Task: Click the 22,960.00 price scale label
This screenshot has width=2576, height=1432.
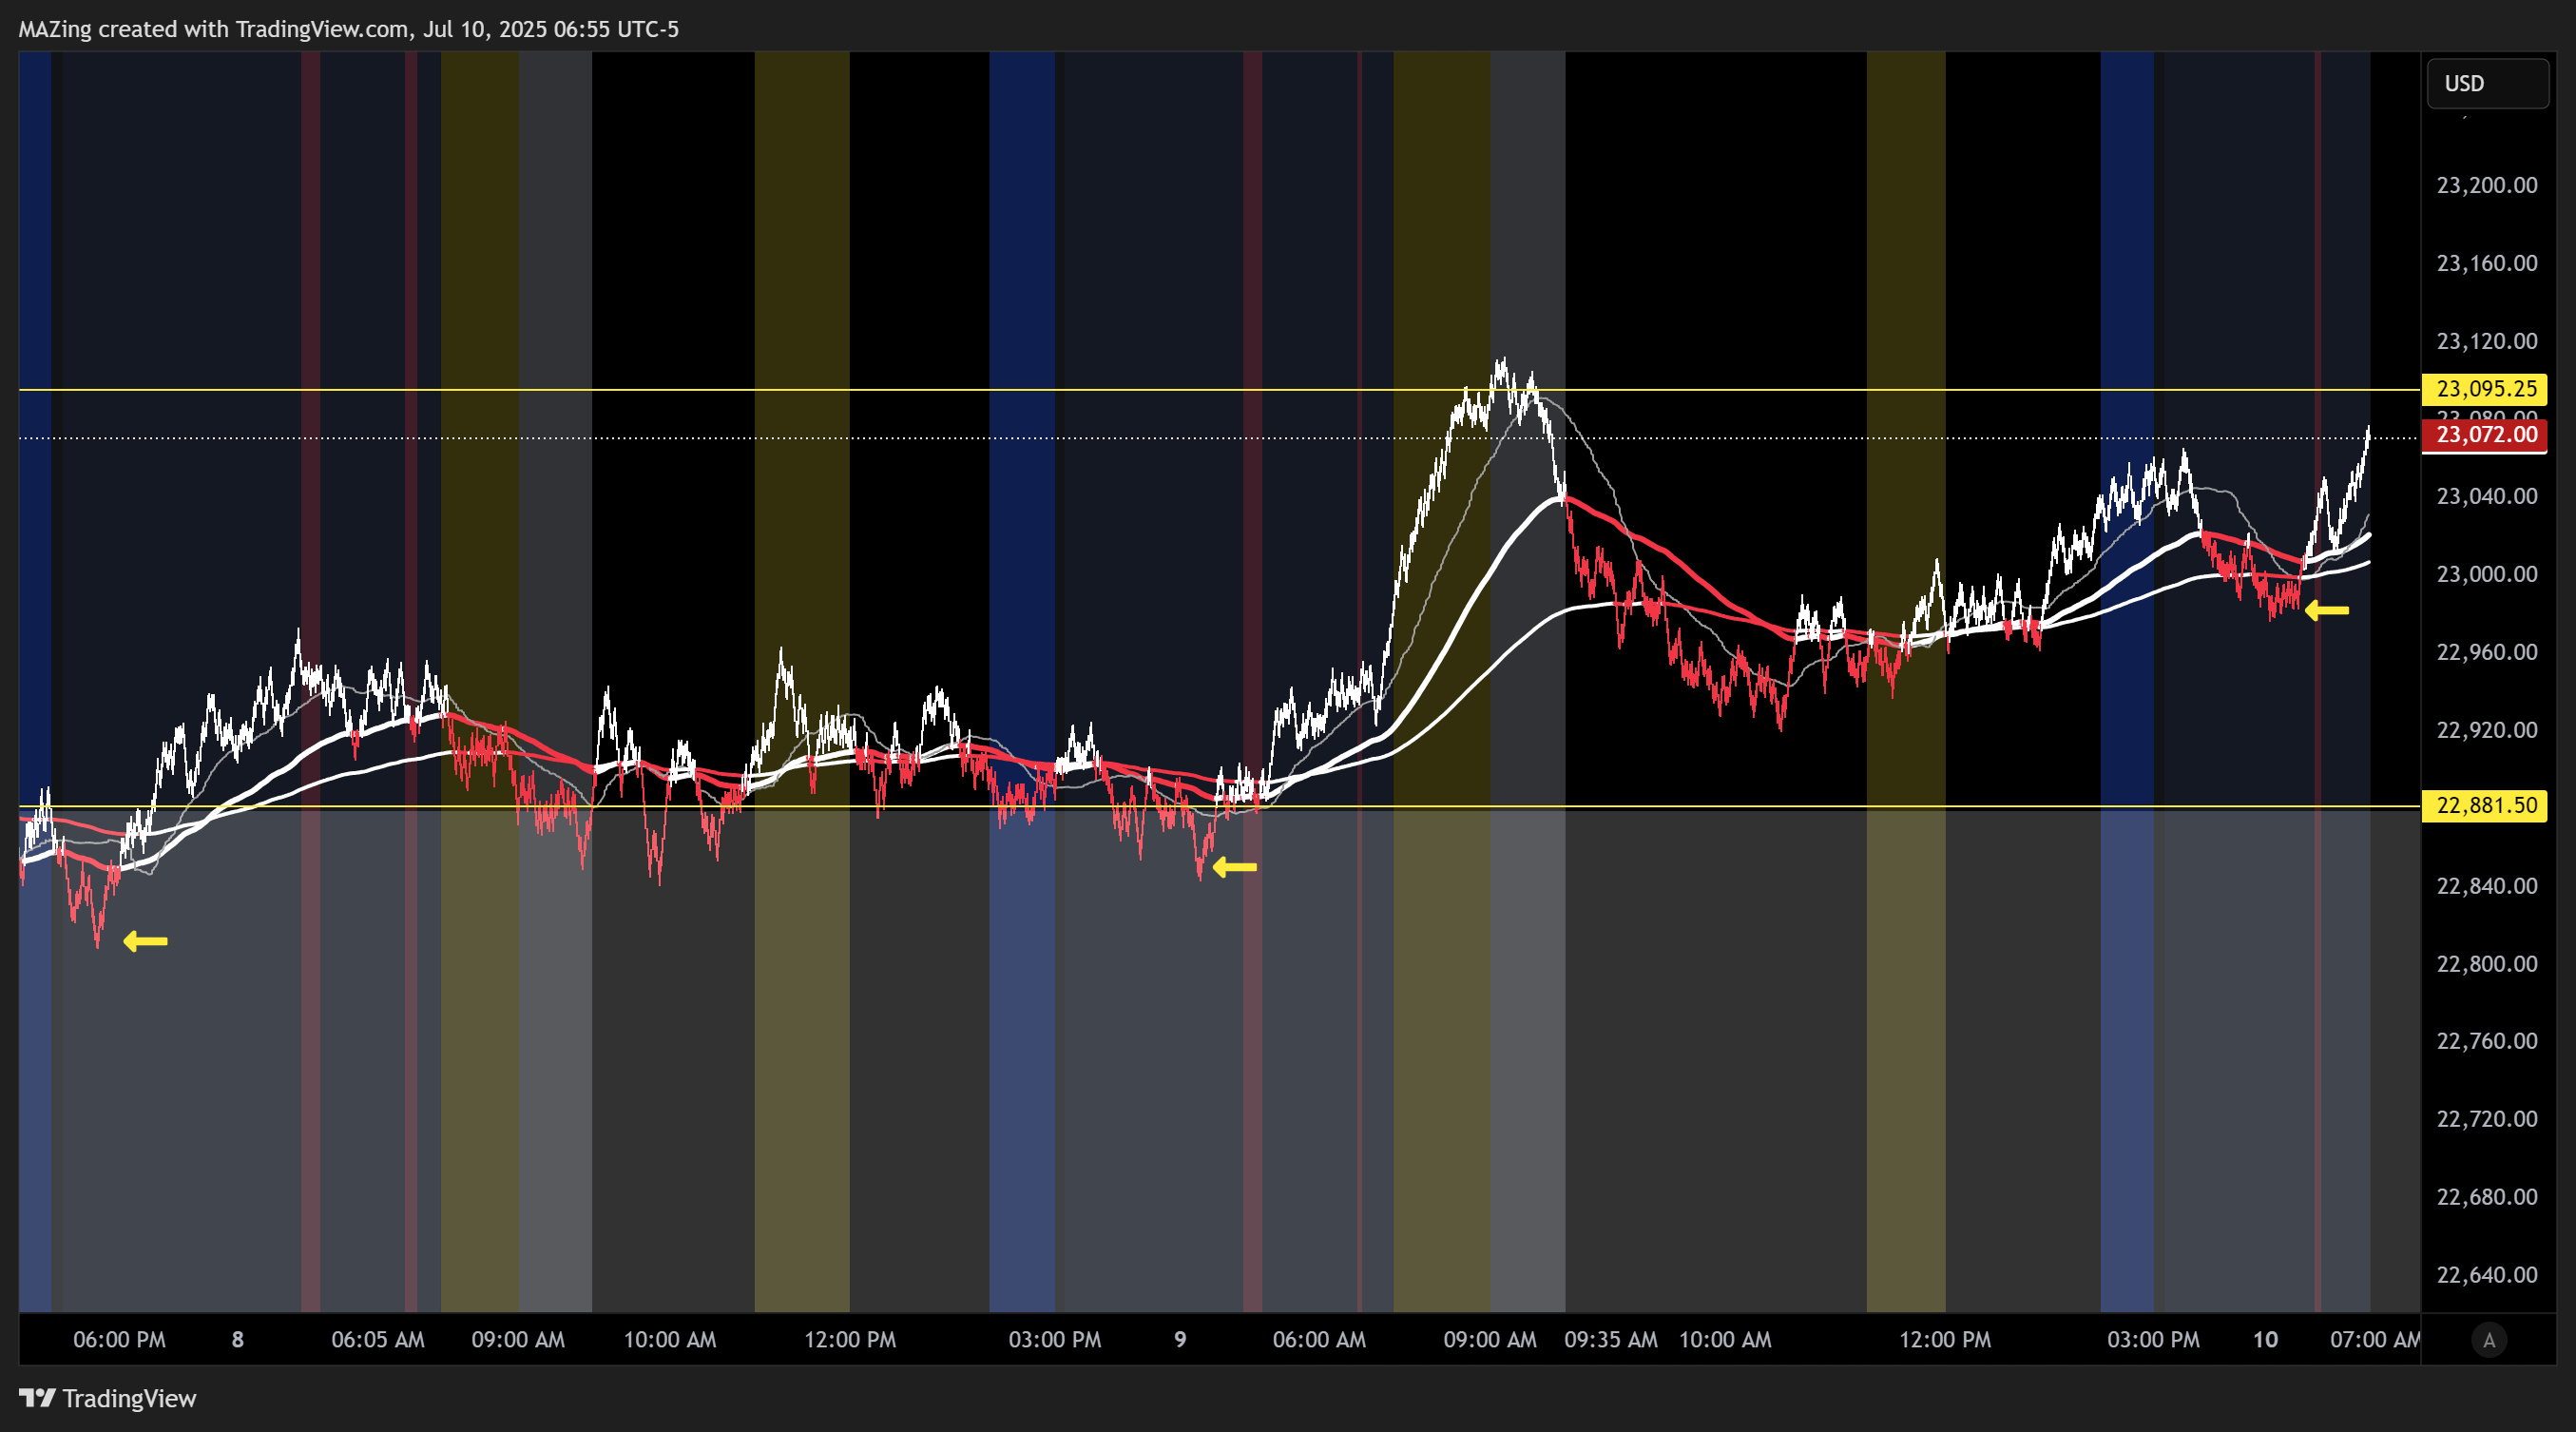Action: (x=2487, y=652)
